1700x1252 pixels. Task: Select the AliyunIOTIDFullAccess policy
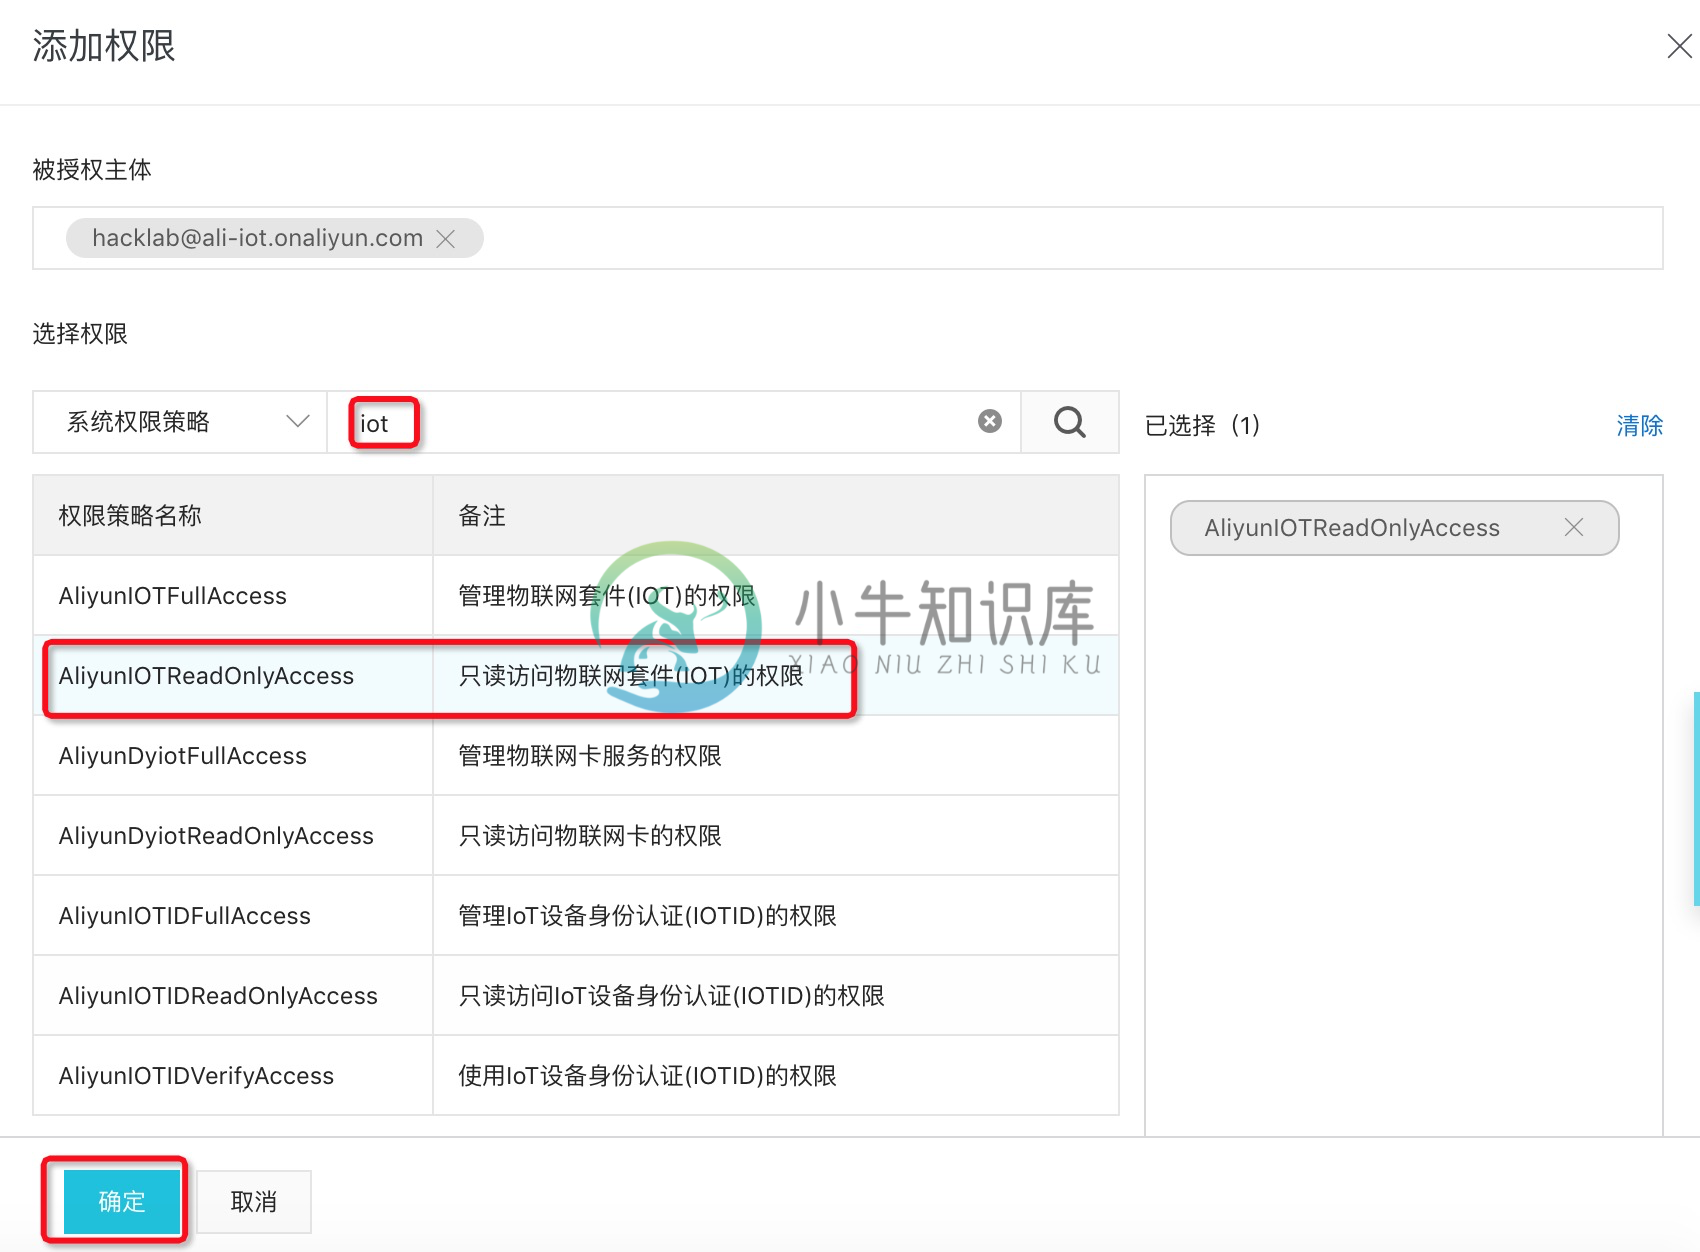point(576,916)
